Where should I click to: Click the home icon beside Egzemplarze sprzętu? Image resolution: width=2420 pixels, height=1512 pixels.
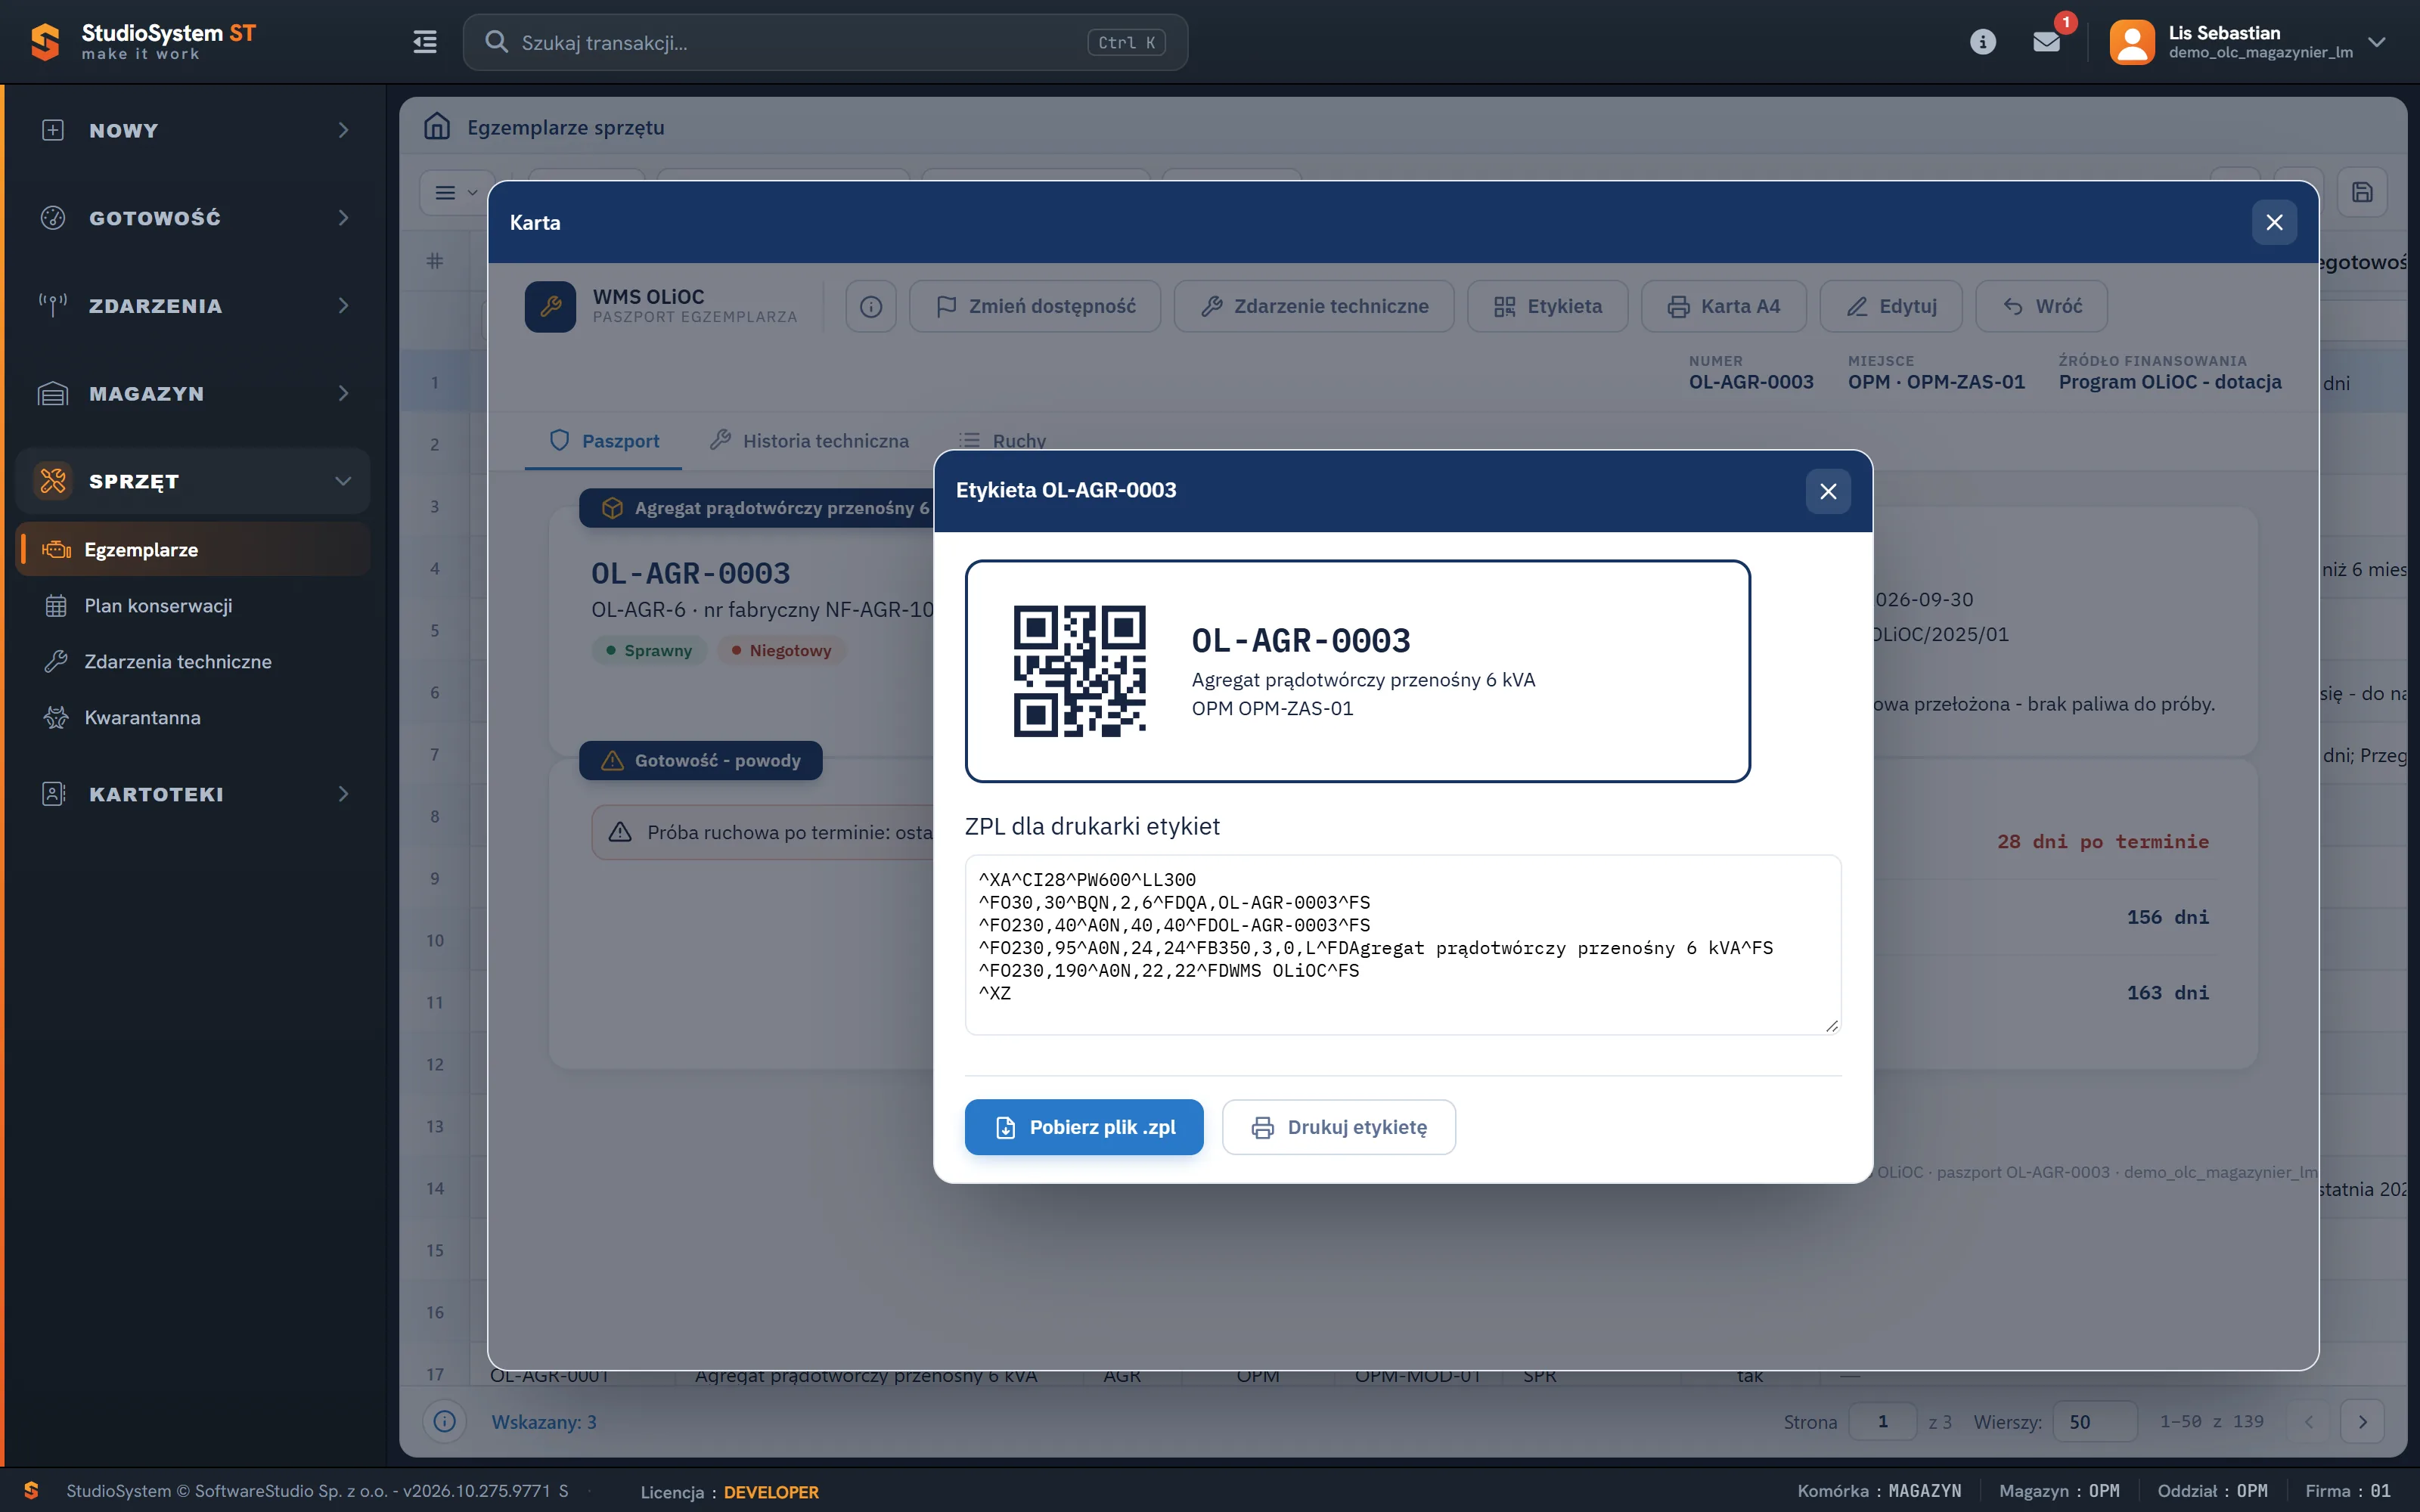(x=437, y=126)
